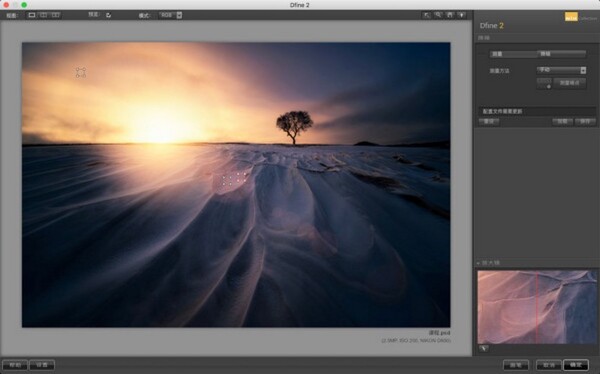Click the loupe pin icon below thumbnail
600x374 pixels.
pyautogui.click(x=484, y=348)
